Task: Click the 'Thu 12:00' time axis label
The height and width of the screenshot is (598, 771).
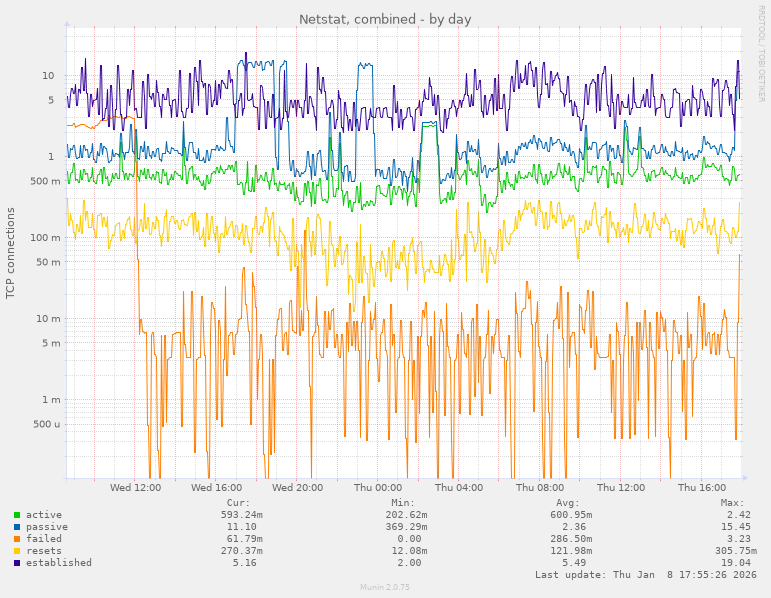Action: point(621,487)
